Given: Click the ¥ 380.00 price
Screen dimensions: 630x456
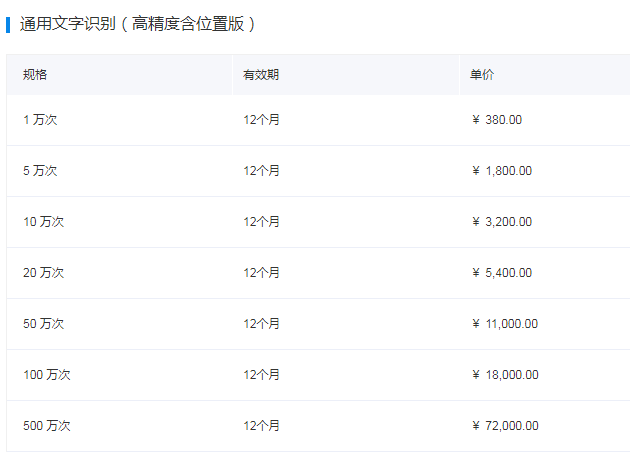Looking at the screenshot, I should (x=496, y=120).
